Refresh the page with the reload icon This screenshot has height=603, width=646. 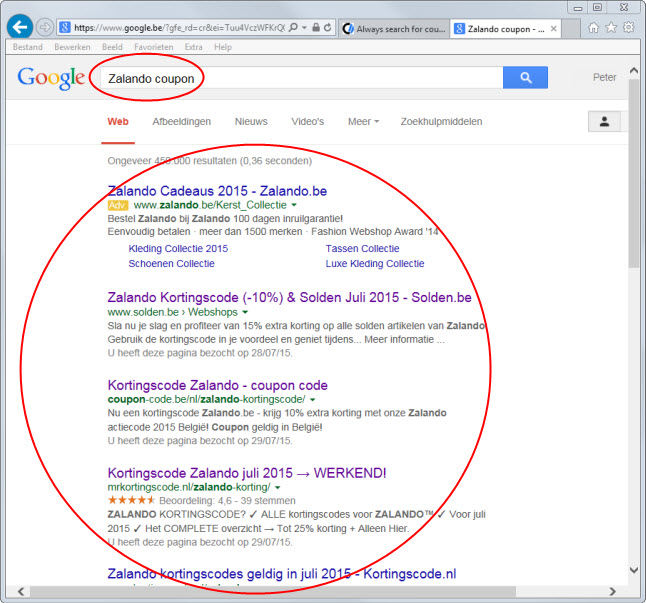click(x=328, y=28)
